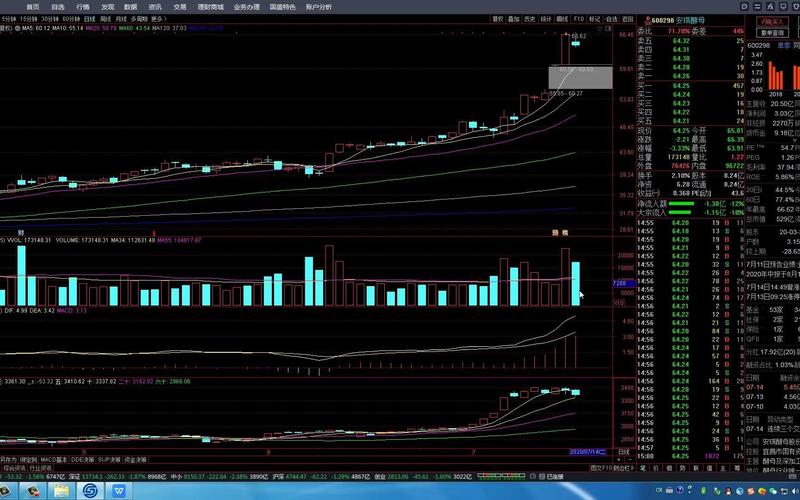Click the formula fx icon in title bar

click(x=770, y=7)
